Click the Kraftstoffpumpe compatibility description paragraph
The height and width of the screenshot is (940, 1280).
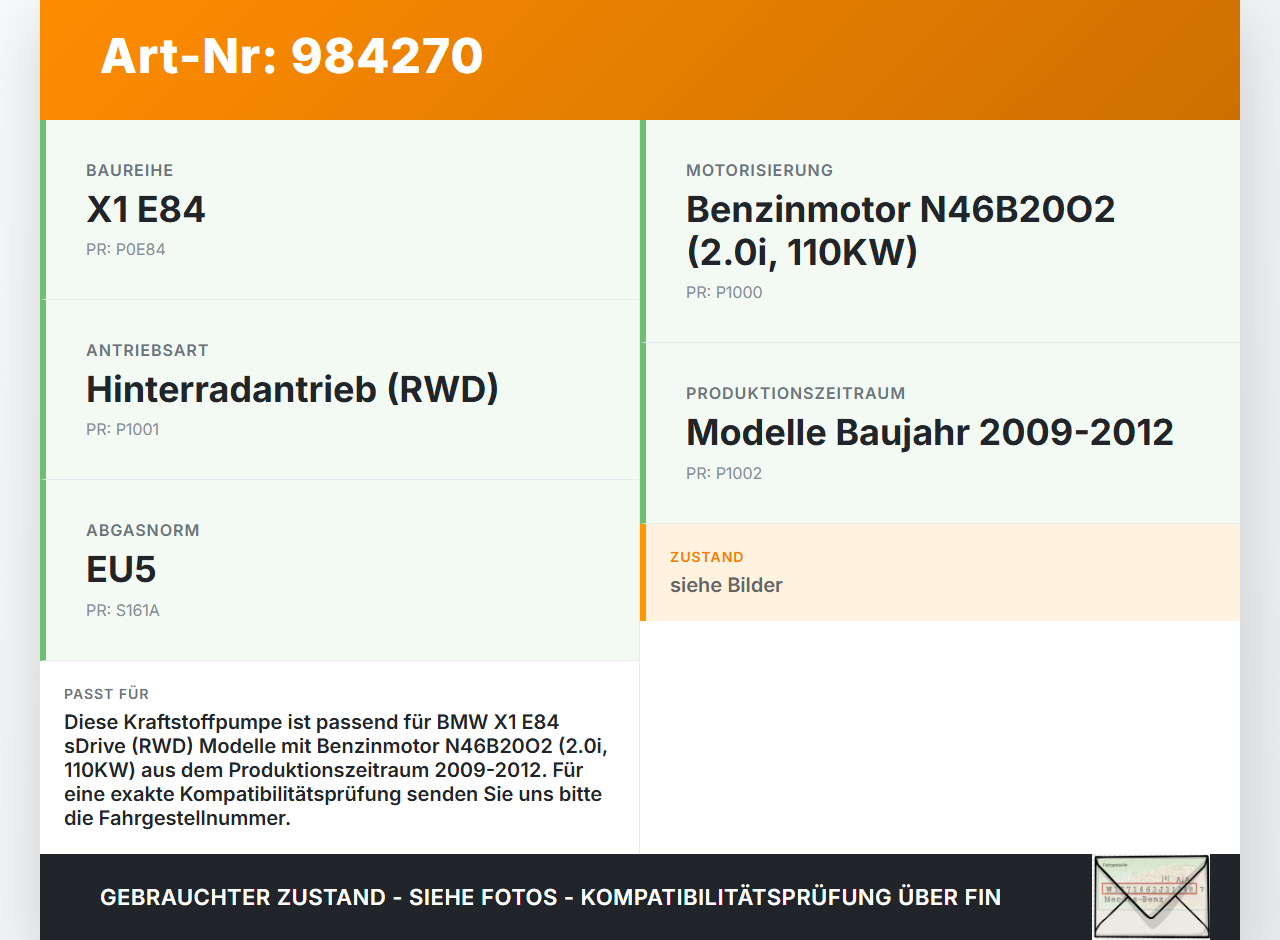(x=337, y=770)
